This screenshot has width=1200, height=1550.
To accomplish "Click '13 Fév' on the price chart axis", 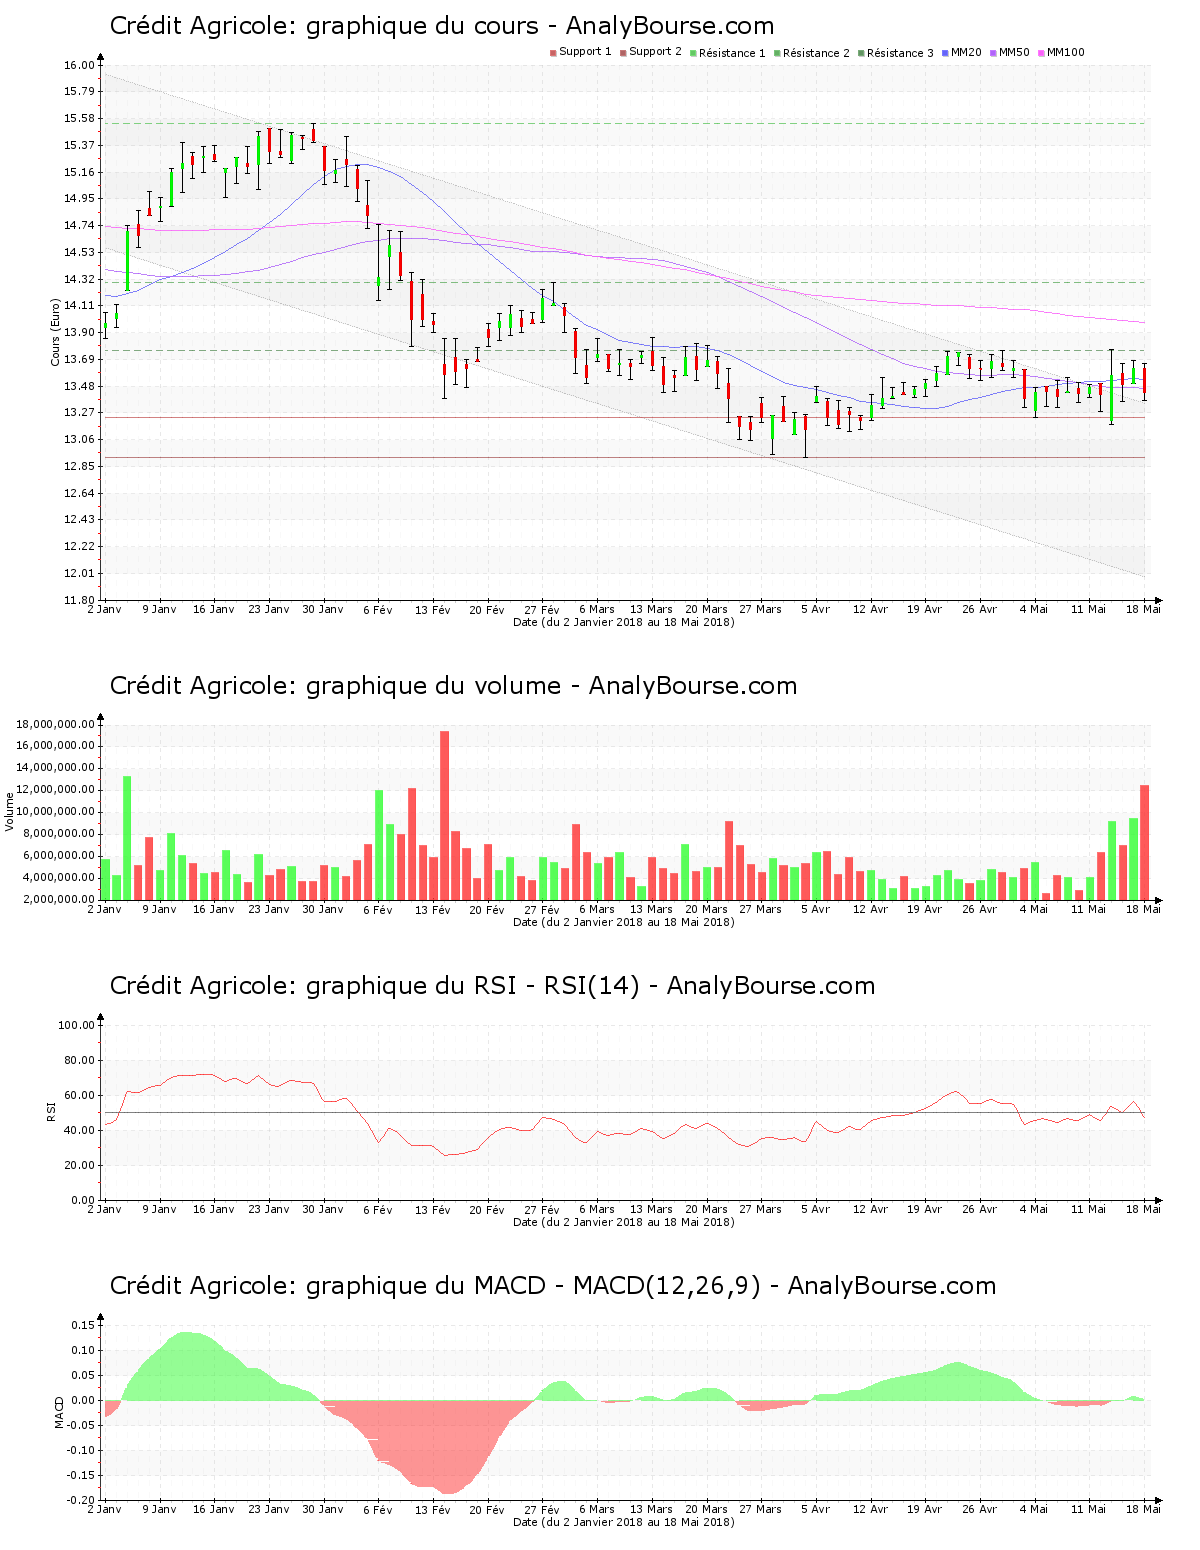I will (x=433, y=609).
